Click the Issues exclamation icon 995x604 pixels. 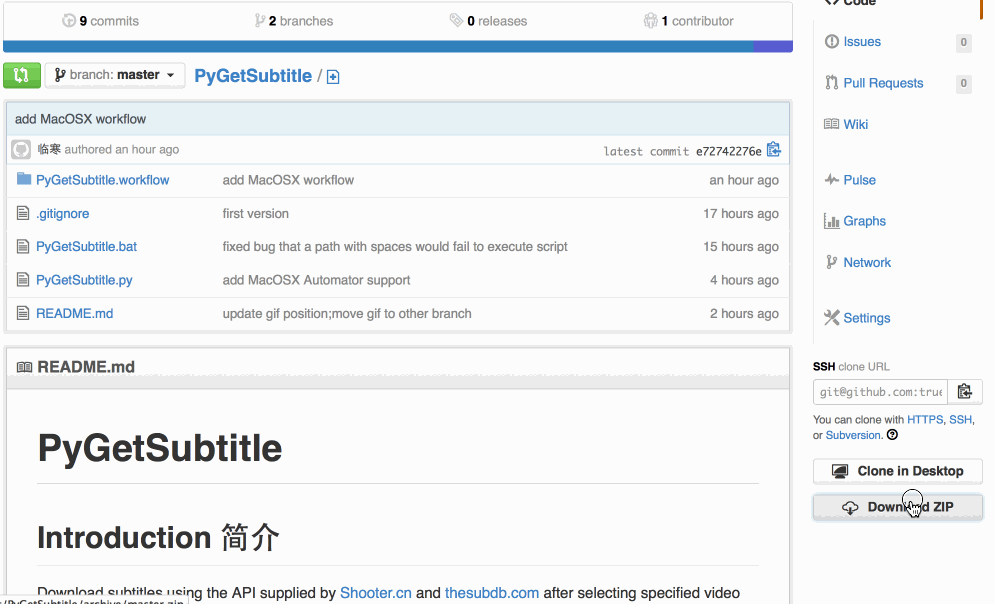(x=831, y=41)
